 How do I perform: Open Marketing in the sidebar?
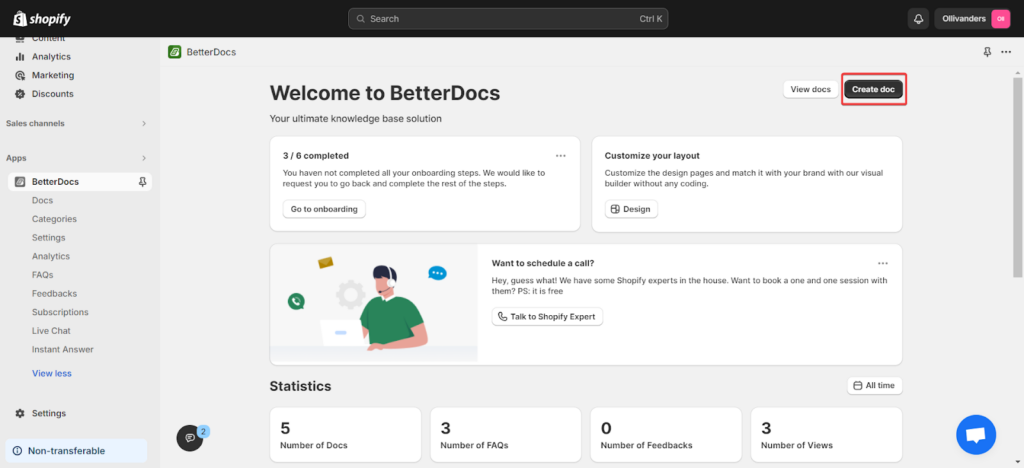(x=53, y=75)
